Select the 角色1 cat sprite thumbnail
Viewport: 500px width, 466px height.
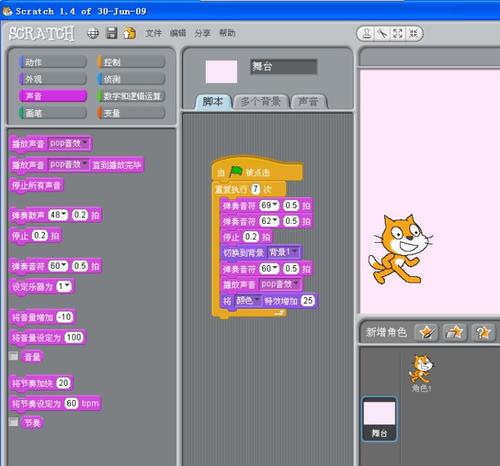[421, 373]
